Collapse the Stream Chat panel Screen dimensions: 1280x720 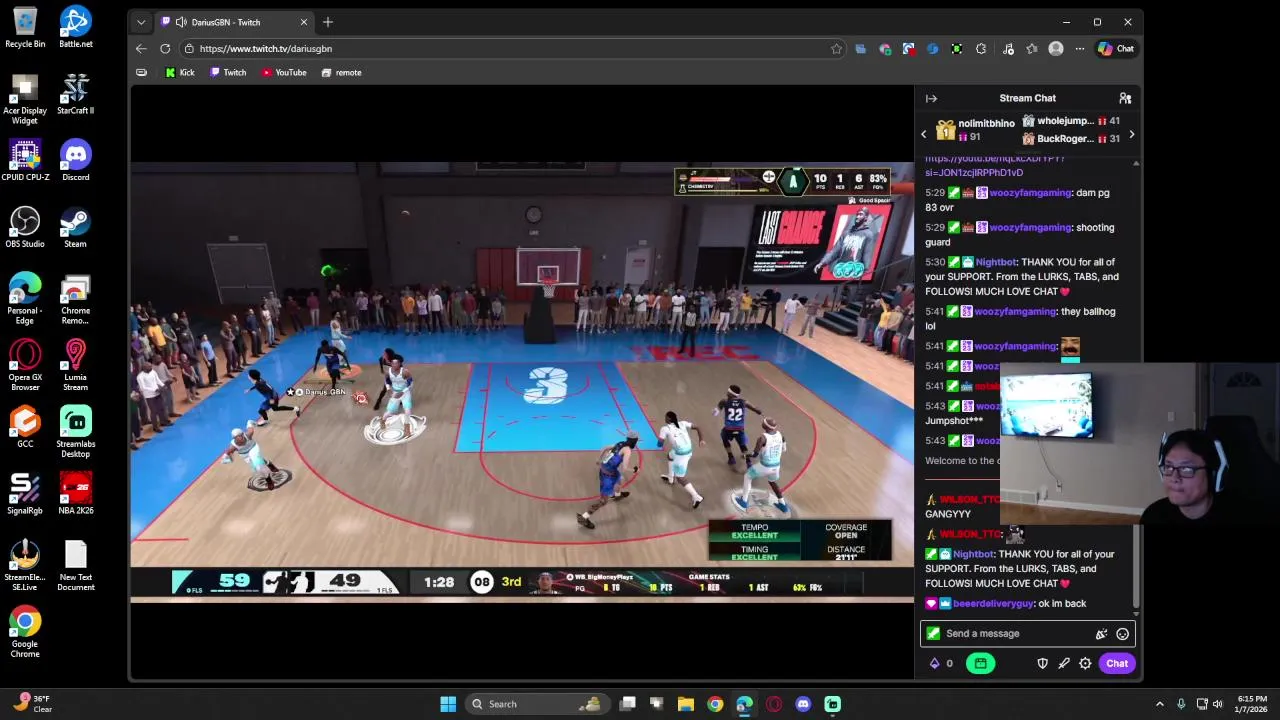coord(931,98)
